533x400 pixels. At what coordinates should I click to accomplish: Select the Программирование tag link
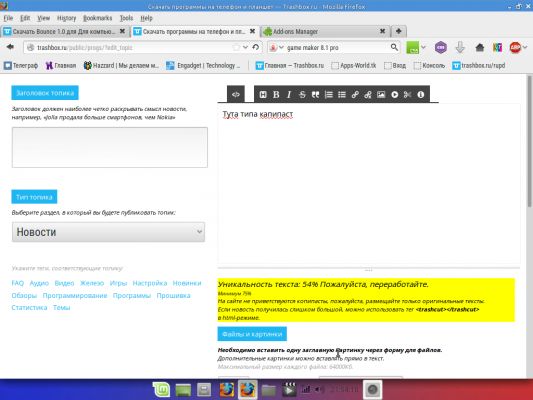(x=75, y=295)
